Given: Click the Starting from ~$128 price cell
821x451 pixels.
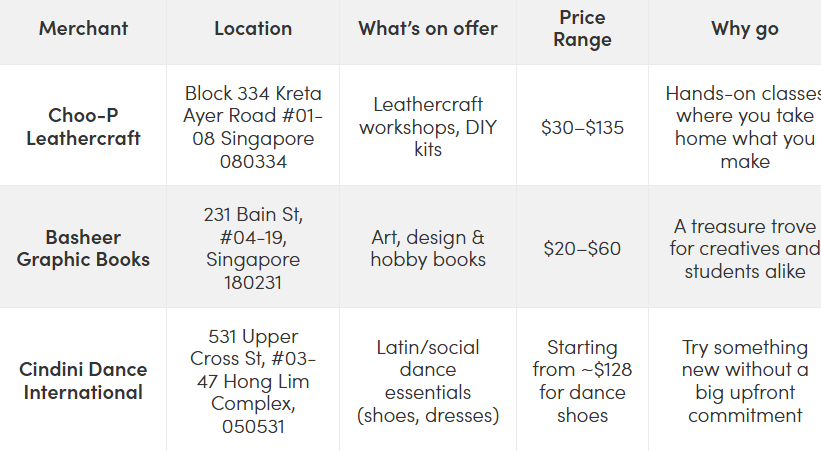Looking at the screenshot, I should pyautogui.click(x=582, y=381).
